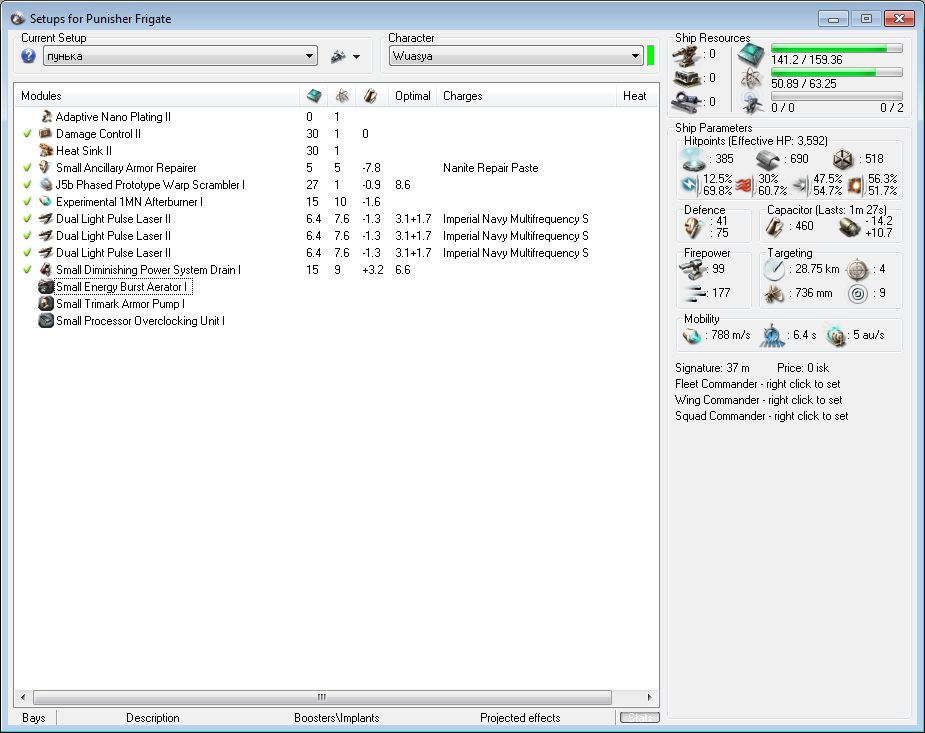Click the Experimental 1MN Afterburner I module icon
The height and width of the screenshot is (733, 925).
click(45, 202)
